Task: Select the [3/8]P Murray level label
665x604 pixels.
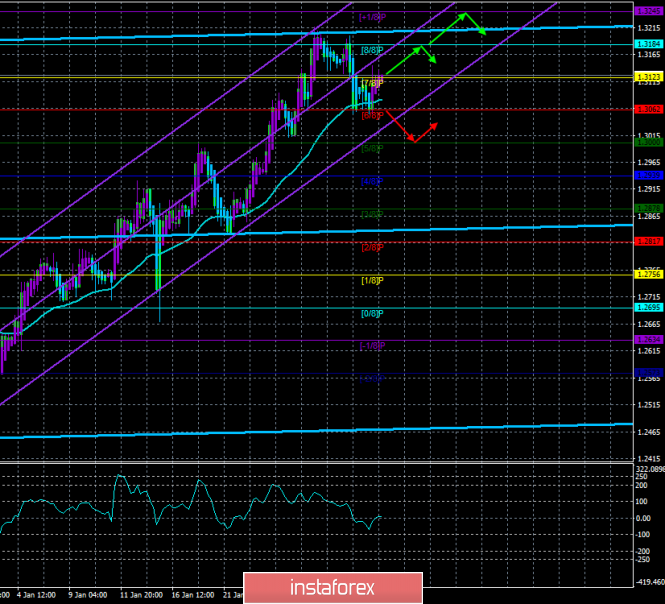Action: click(x=372, y=215)
